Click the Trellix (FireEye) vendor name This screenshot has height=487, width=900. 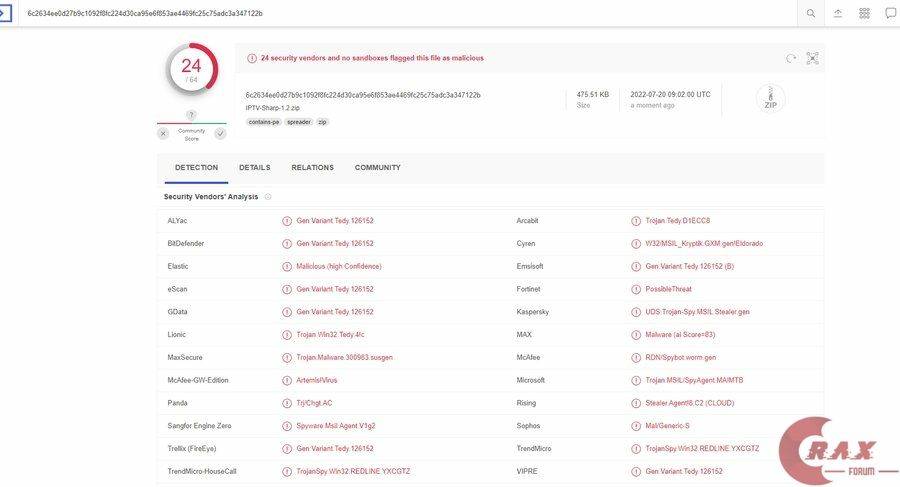[x=192, y=449]
